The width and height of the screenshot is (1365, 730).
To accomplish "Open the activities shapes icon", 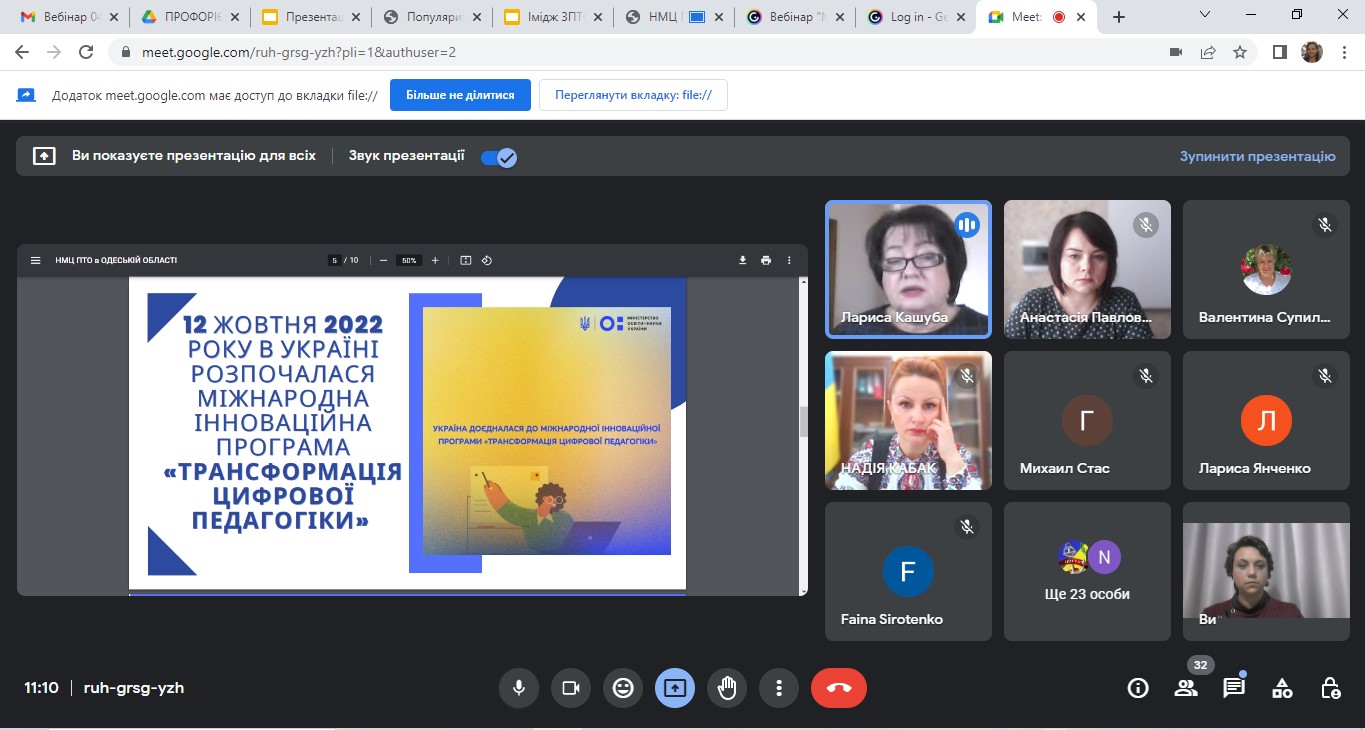I will pyautogui.click(x=1282, y=688).
